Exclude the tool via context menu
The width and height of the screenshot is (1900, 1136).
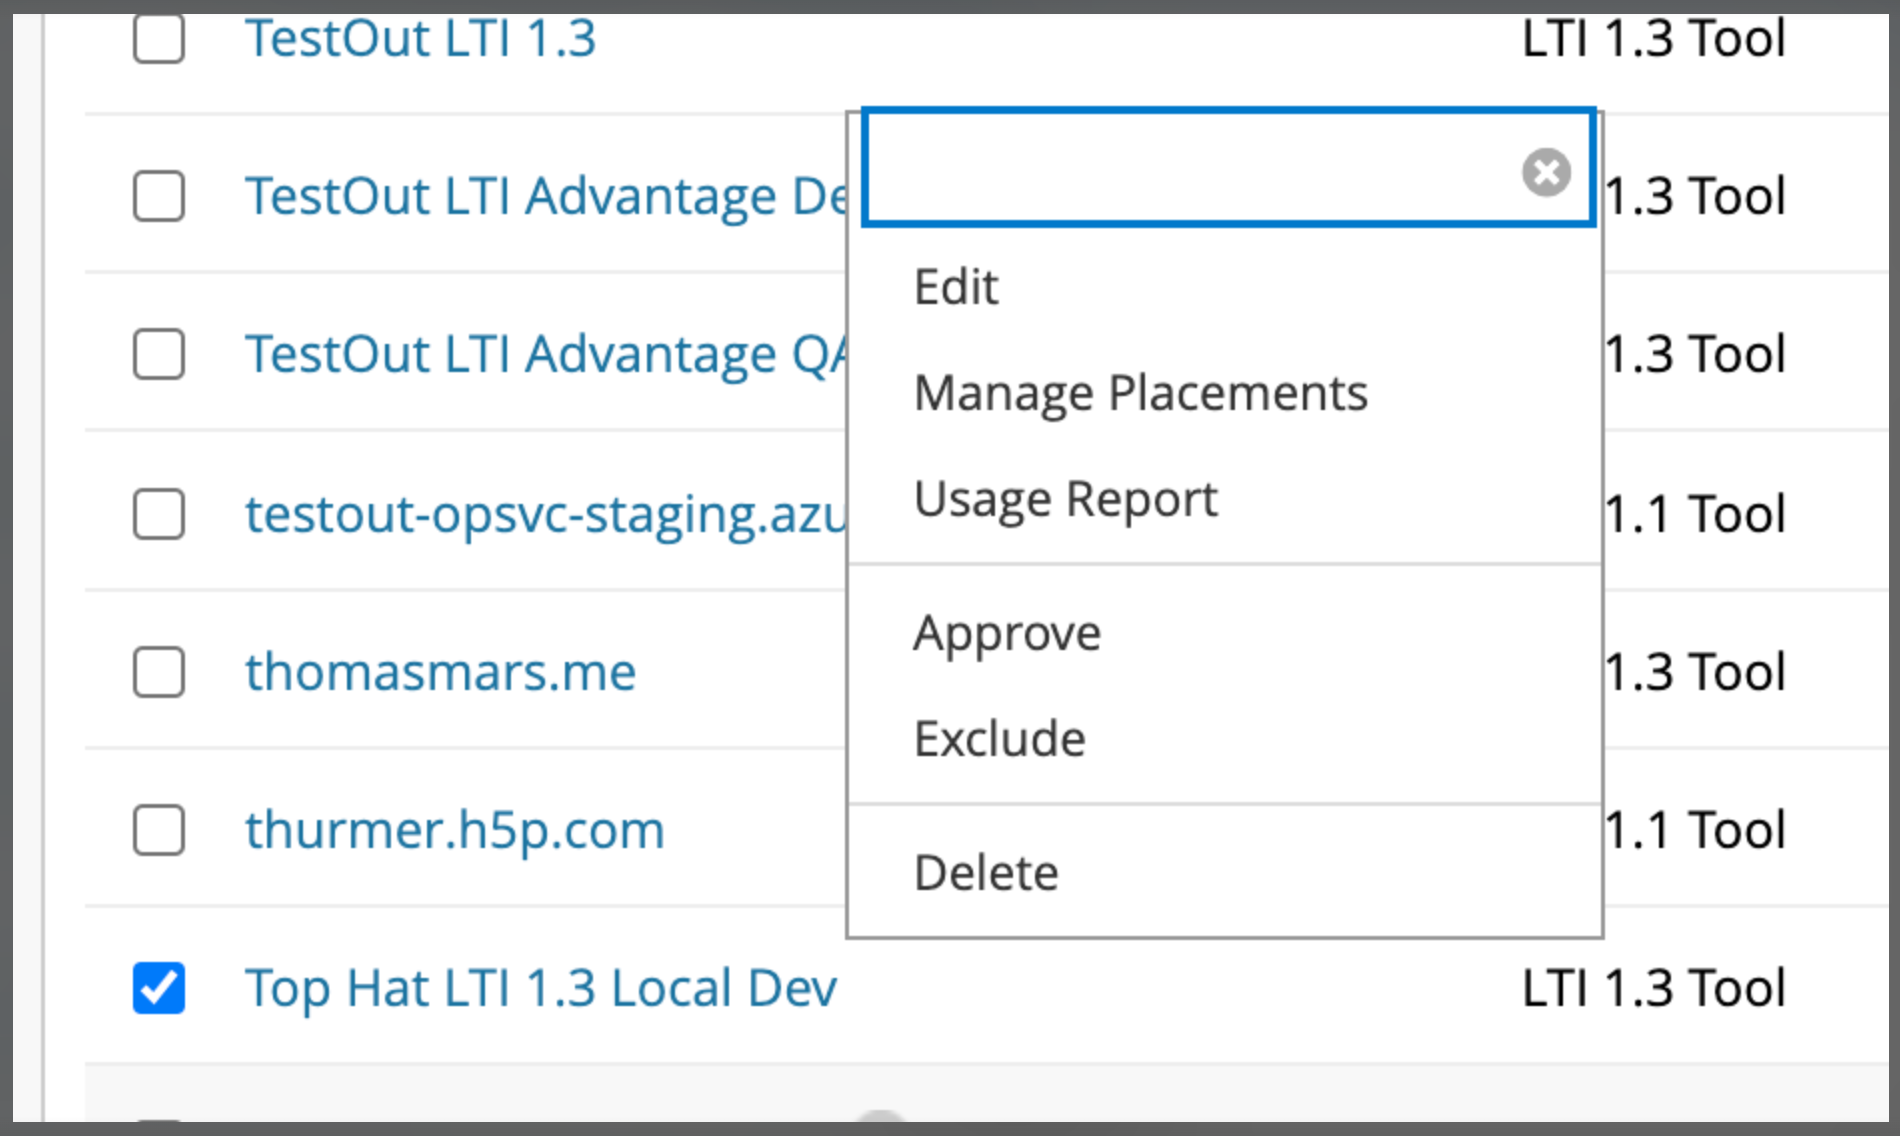click(x=1000, y=739)
